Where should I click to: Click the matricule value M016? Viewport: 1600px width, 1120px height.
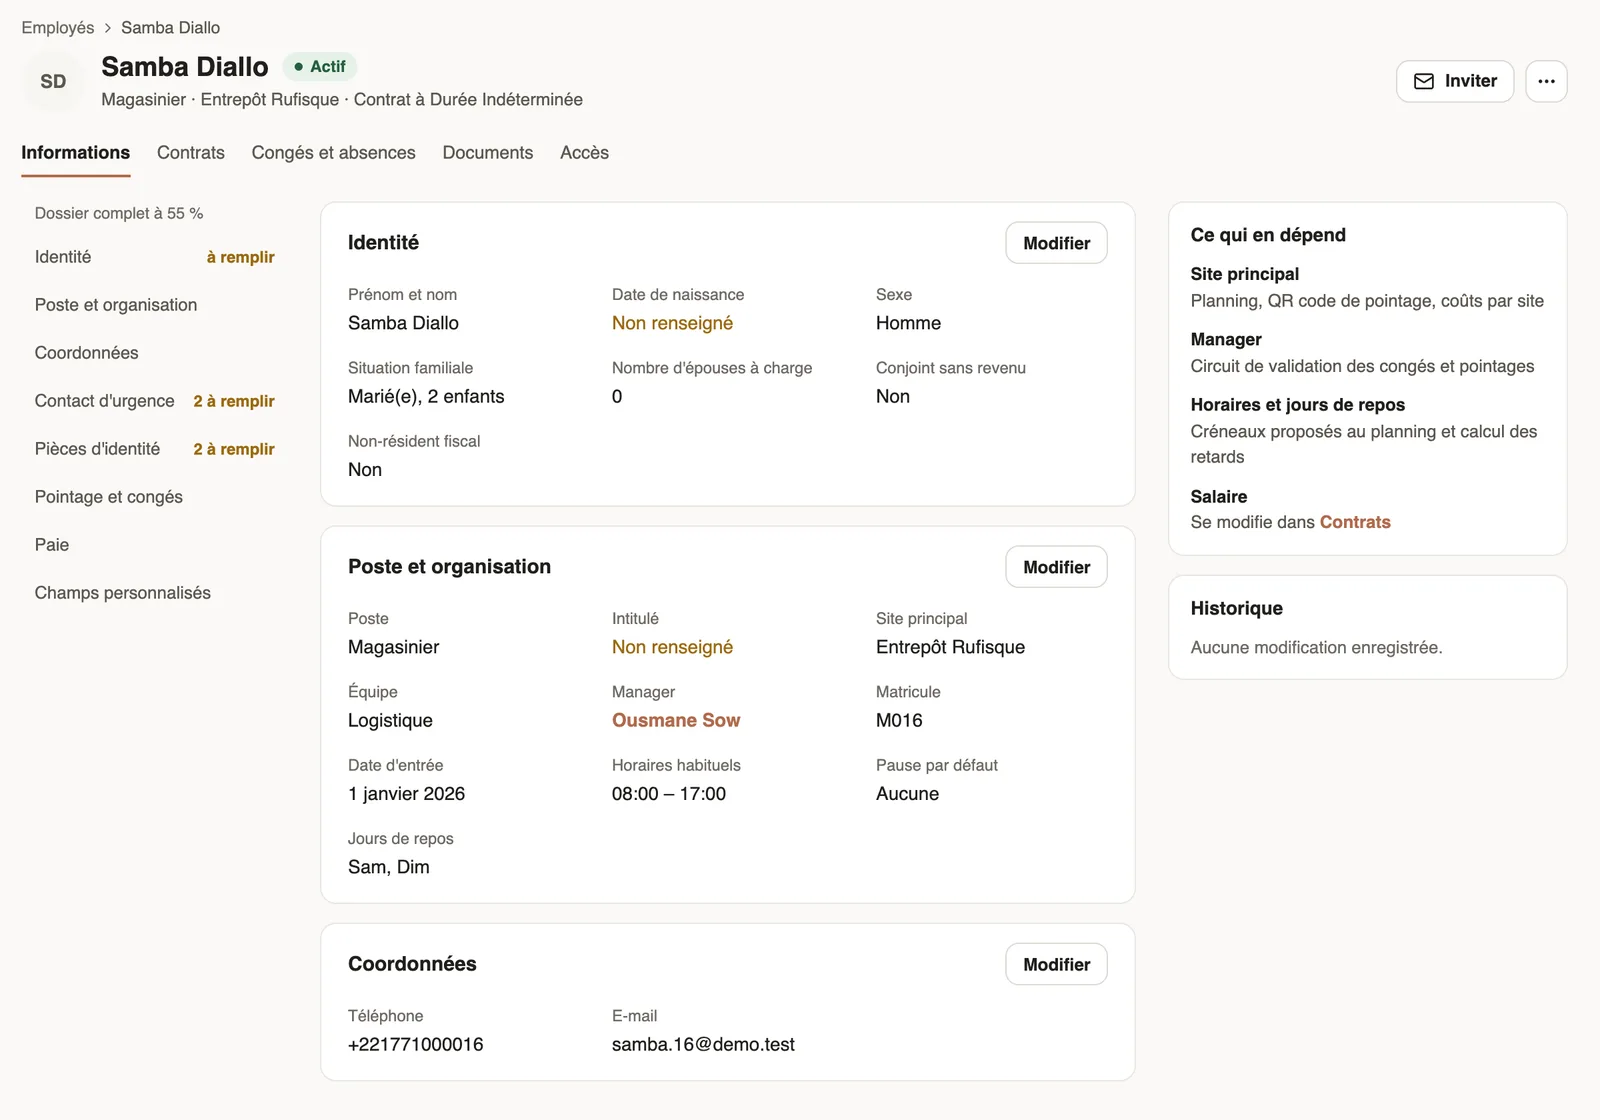pos(899,720)
